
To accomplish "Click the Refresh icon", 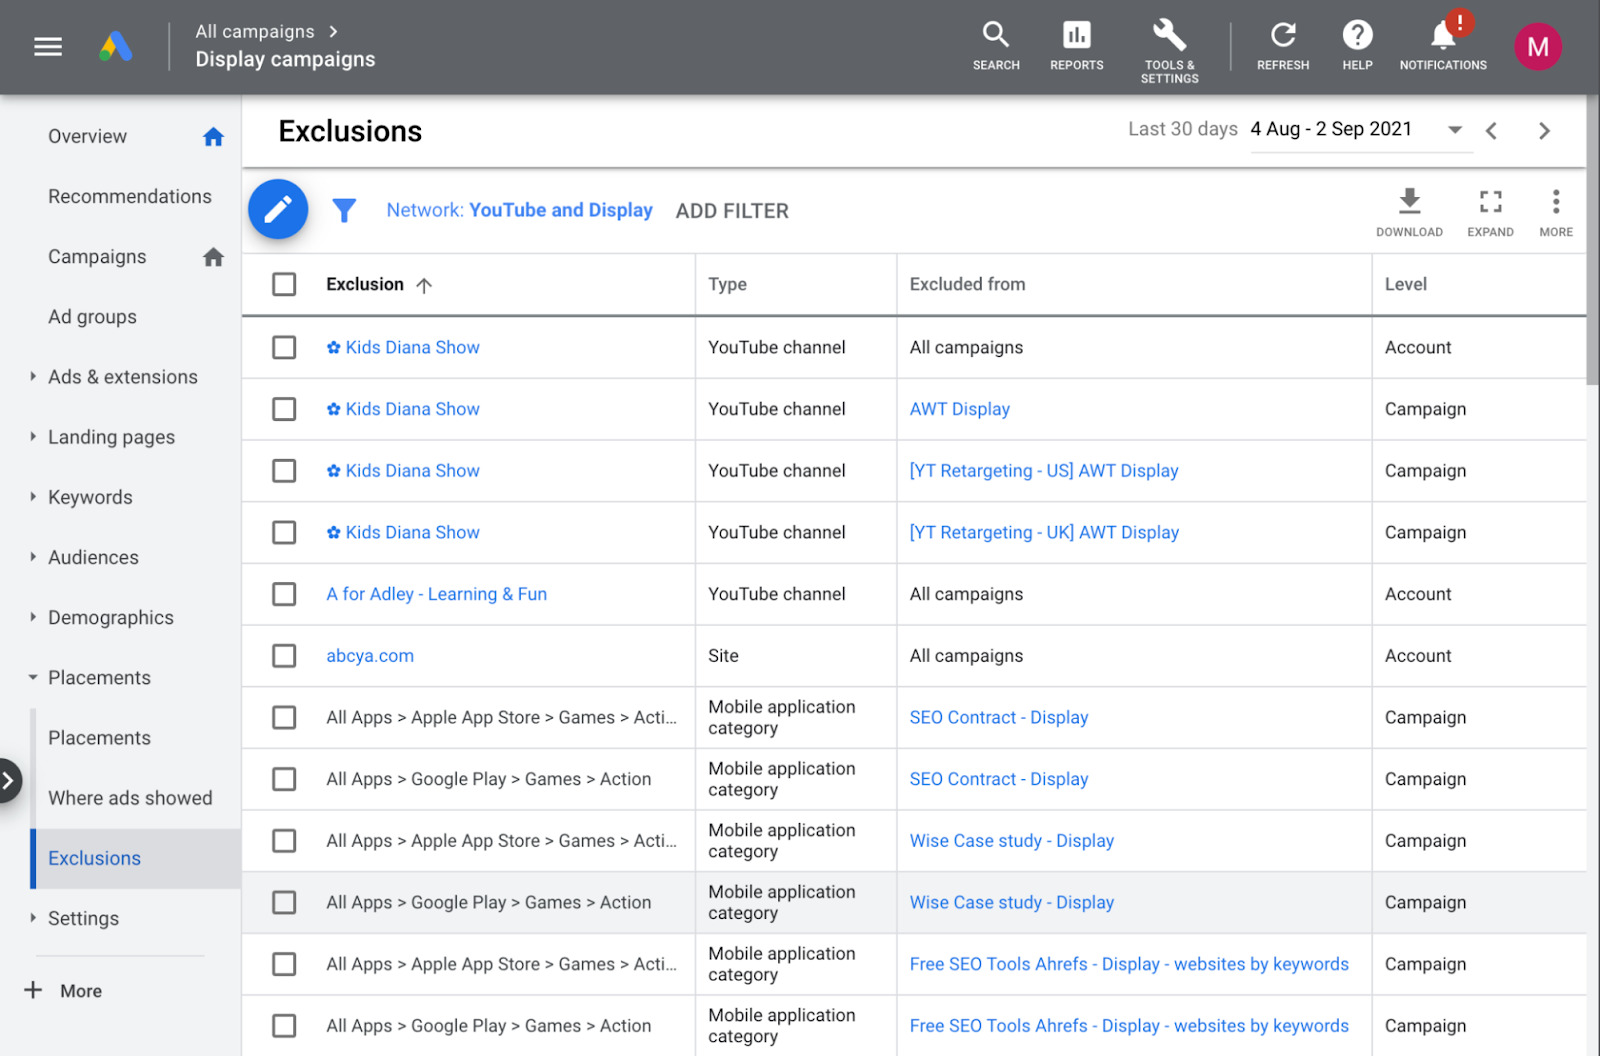I will point(1282,36).
